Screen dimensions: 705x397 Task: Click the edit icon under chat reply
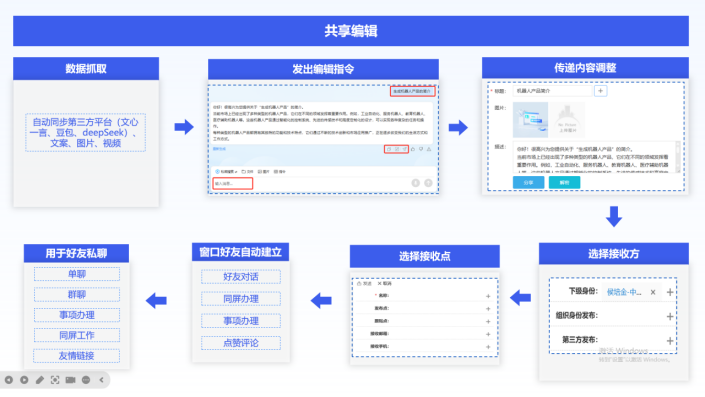[x=397, y=149]
